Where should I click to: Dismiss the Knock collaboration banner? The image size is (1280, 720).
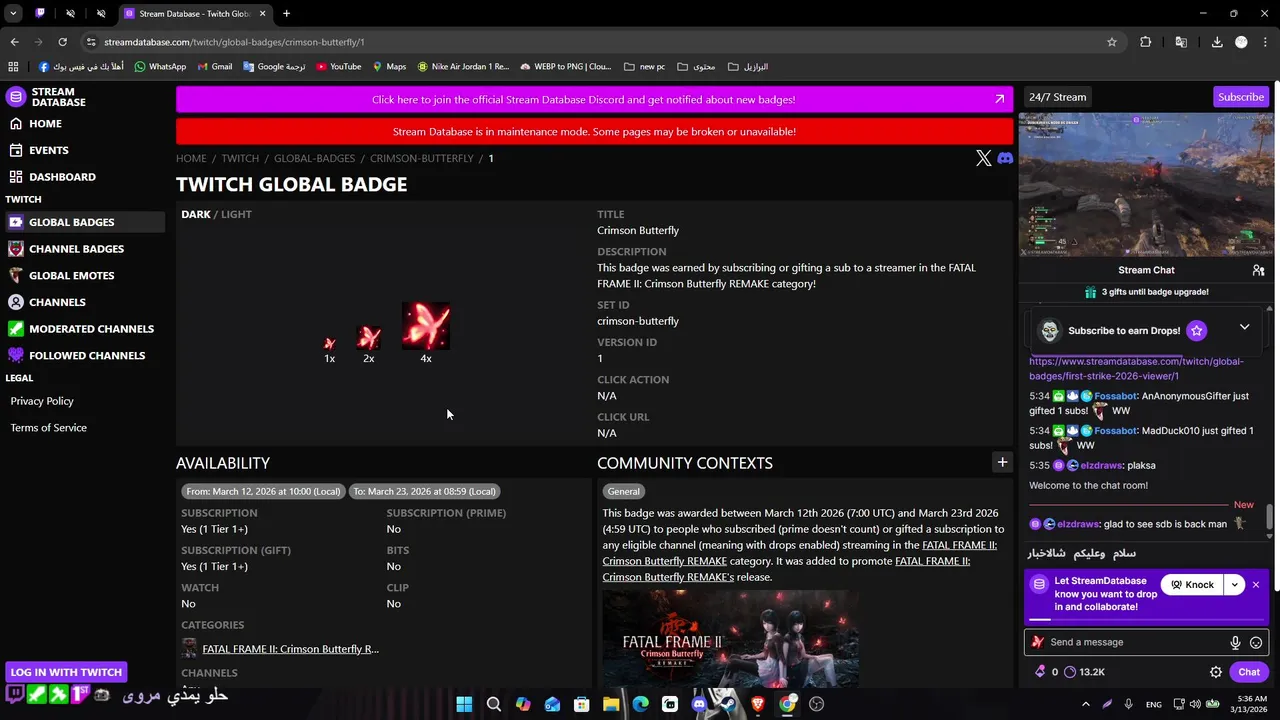point(1256,585)
